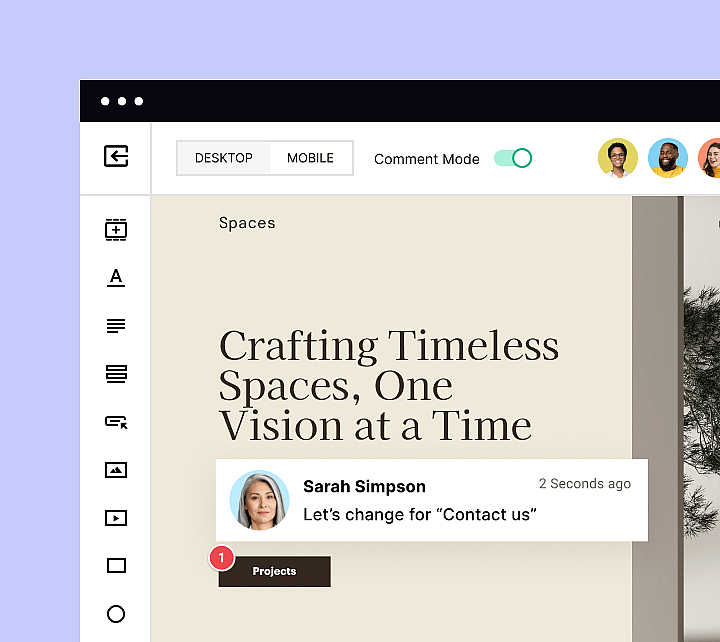
Task: Pick the stacked rows layout icon
Action: [116, 374]
